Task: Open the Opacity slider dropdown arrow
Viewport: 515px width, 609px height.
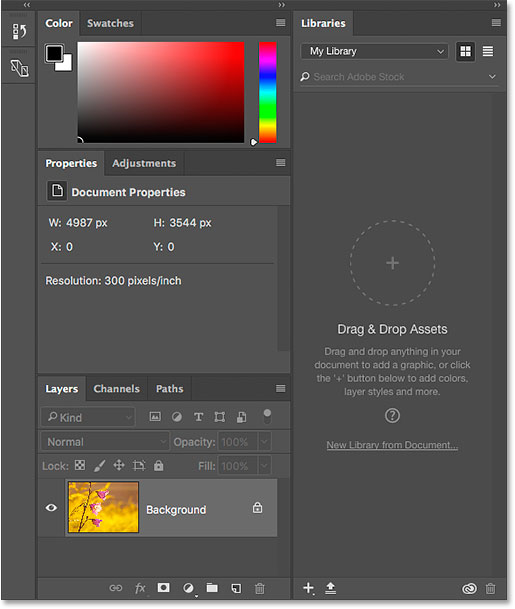Action: [x=264, y=442]
